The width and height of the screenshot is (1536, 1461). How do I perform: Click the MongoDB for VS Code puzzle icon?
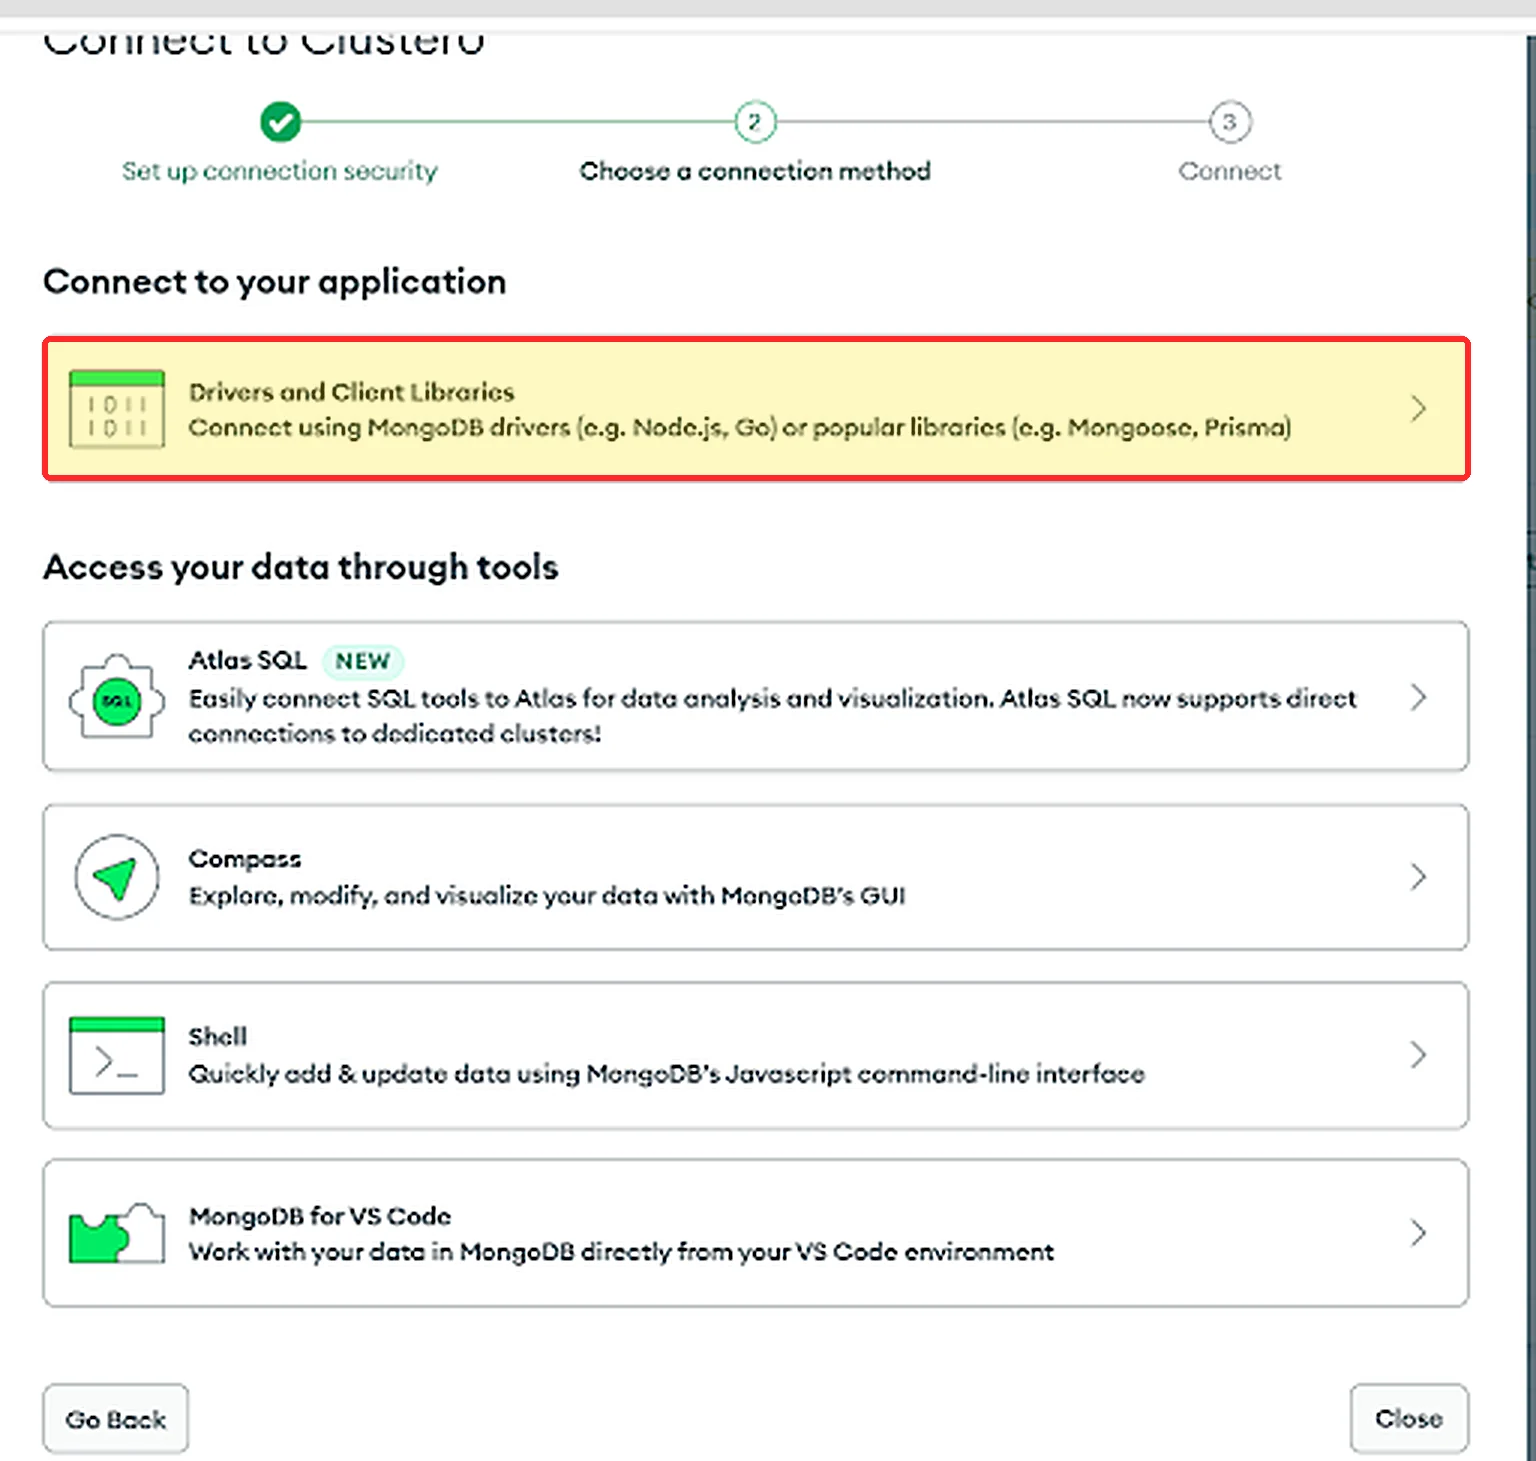point(117,1233)
